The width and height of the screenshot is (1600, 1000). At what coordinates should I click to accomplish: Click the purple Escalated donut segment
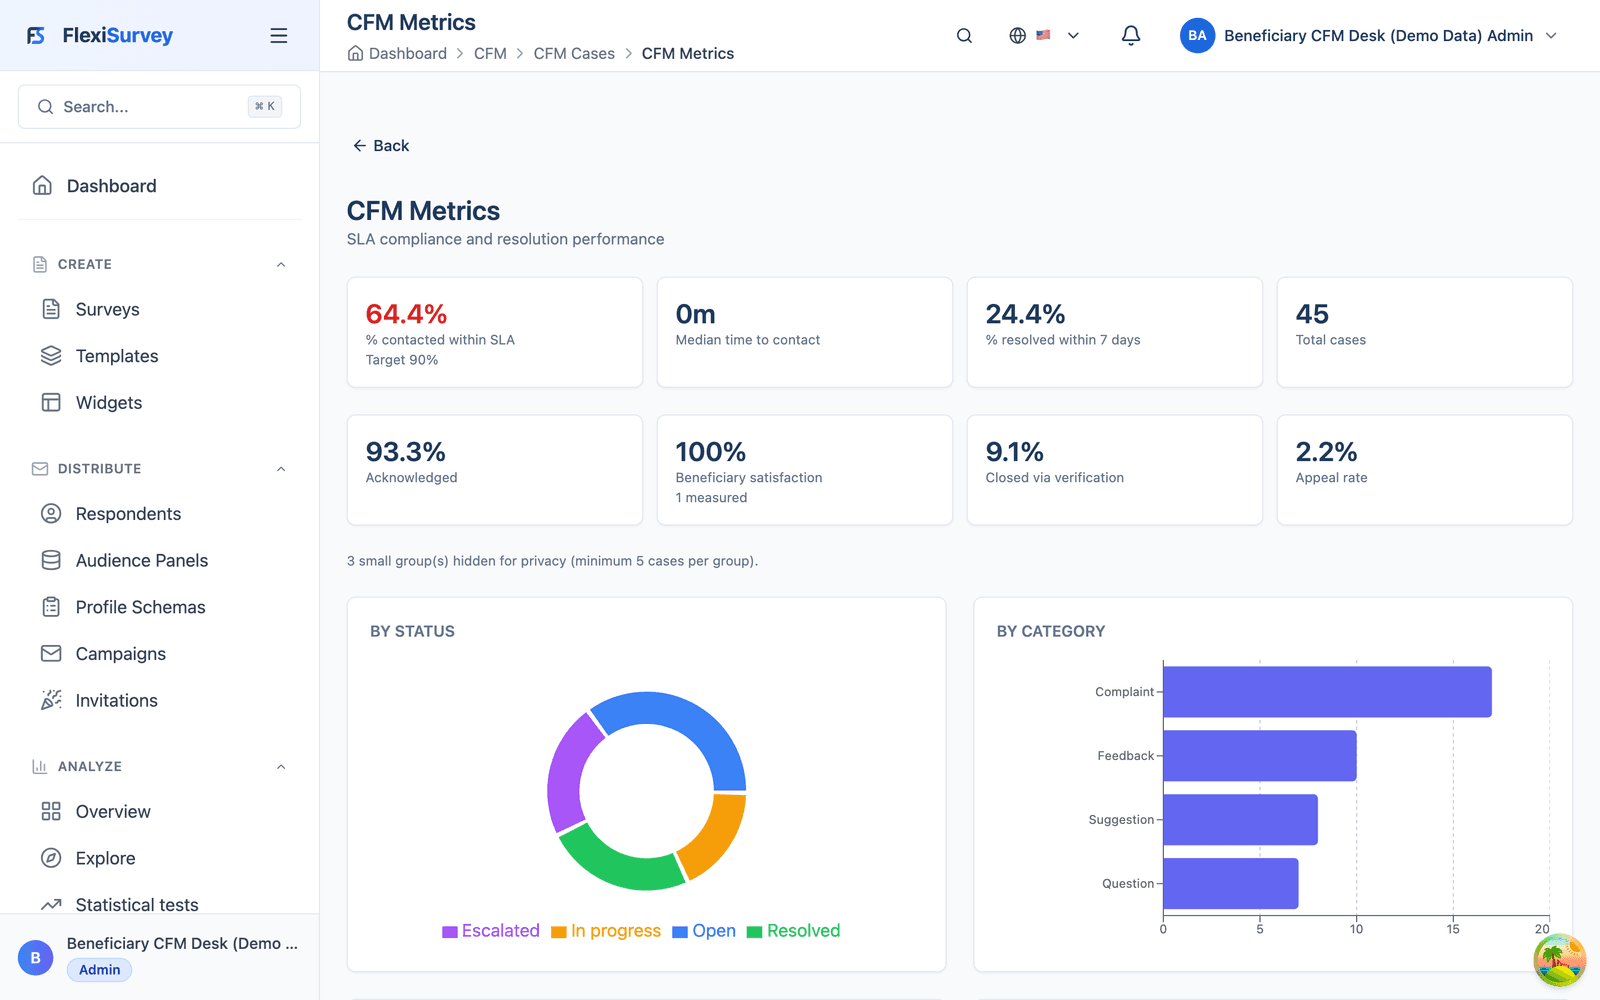click(568, 775)
